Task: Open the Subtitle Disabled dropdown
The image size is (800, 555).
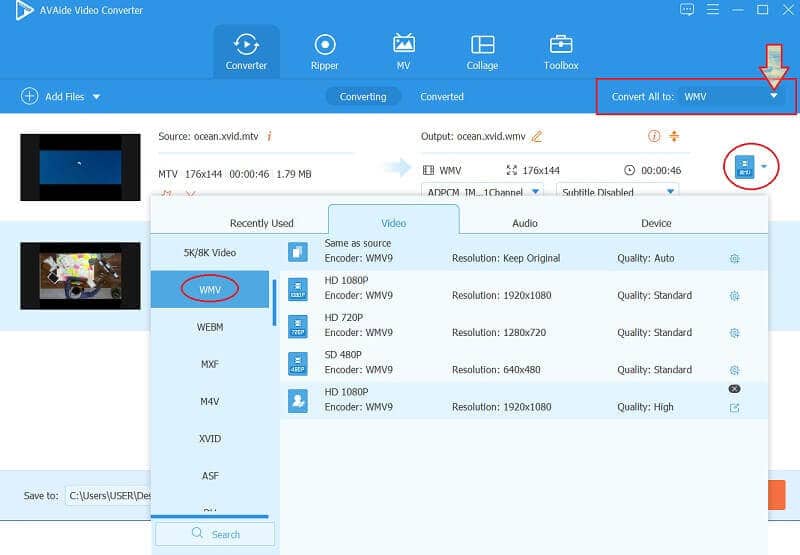Action: click(x=617, y=191)
